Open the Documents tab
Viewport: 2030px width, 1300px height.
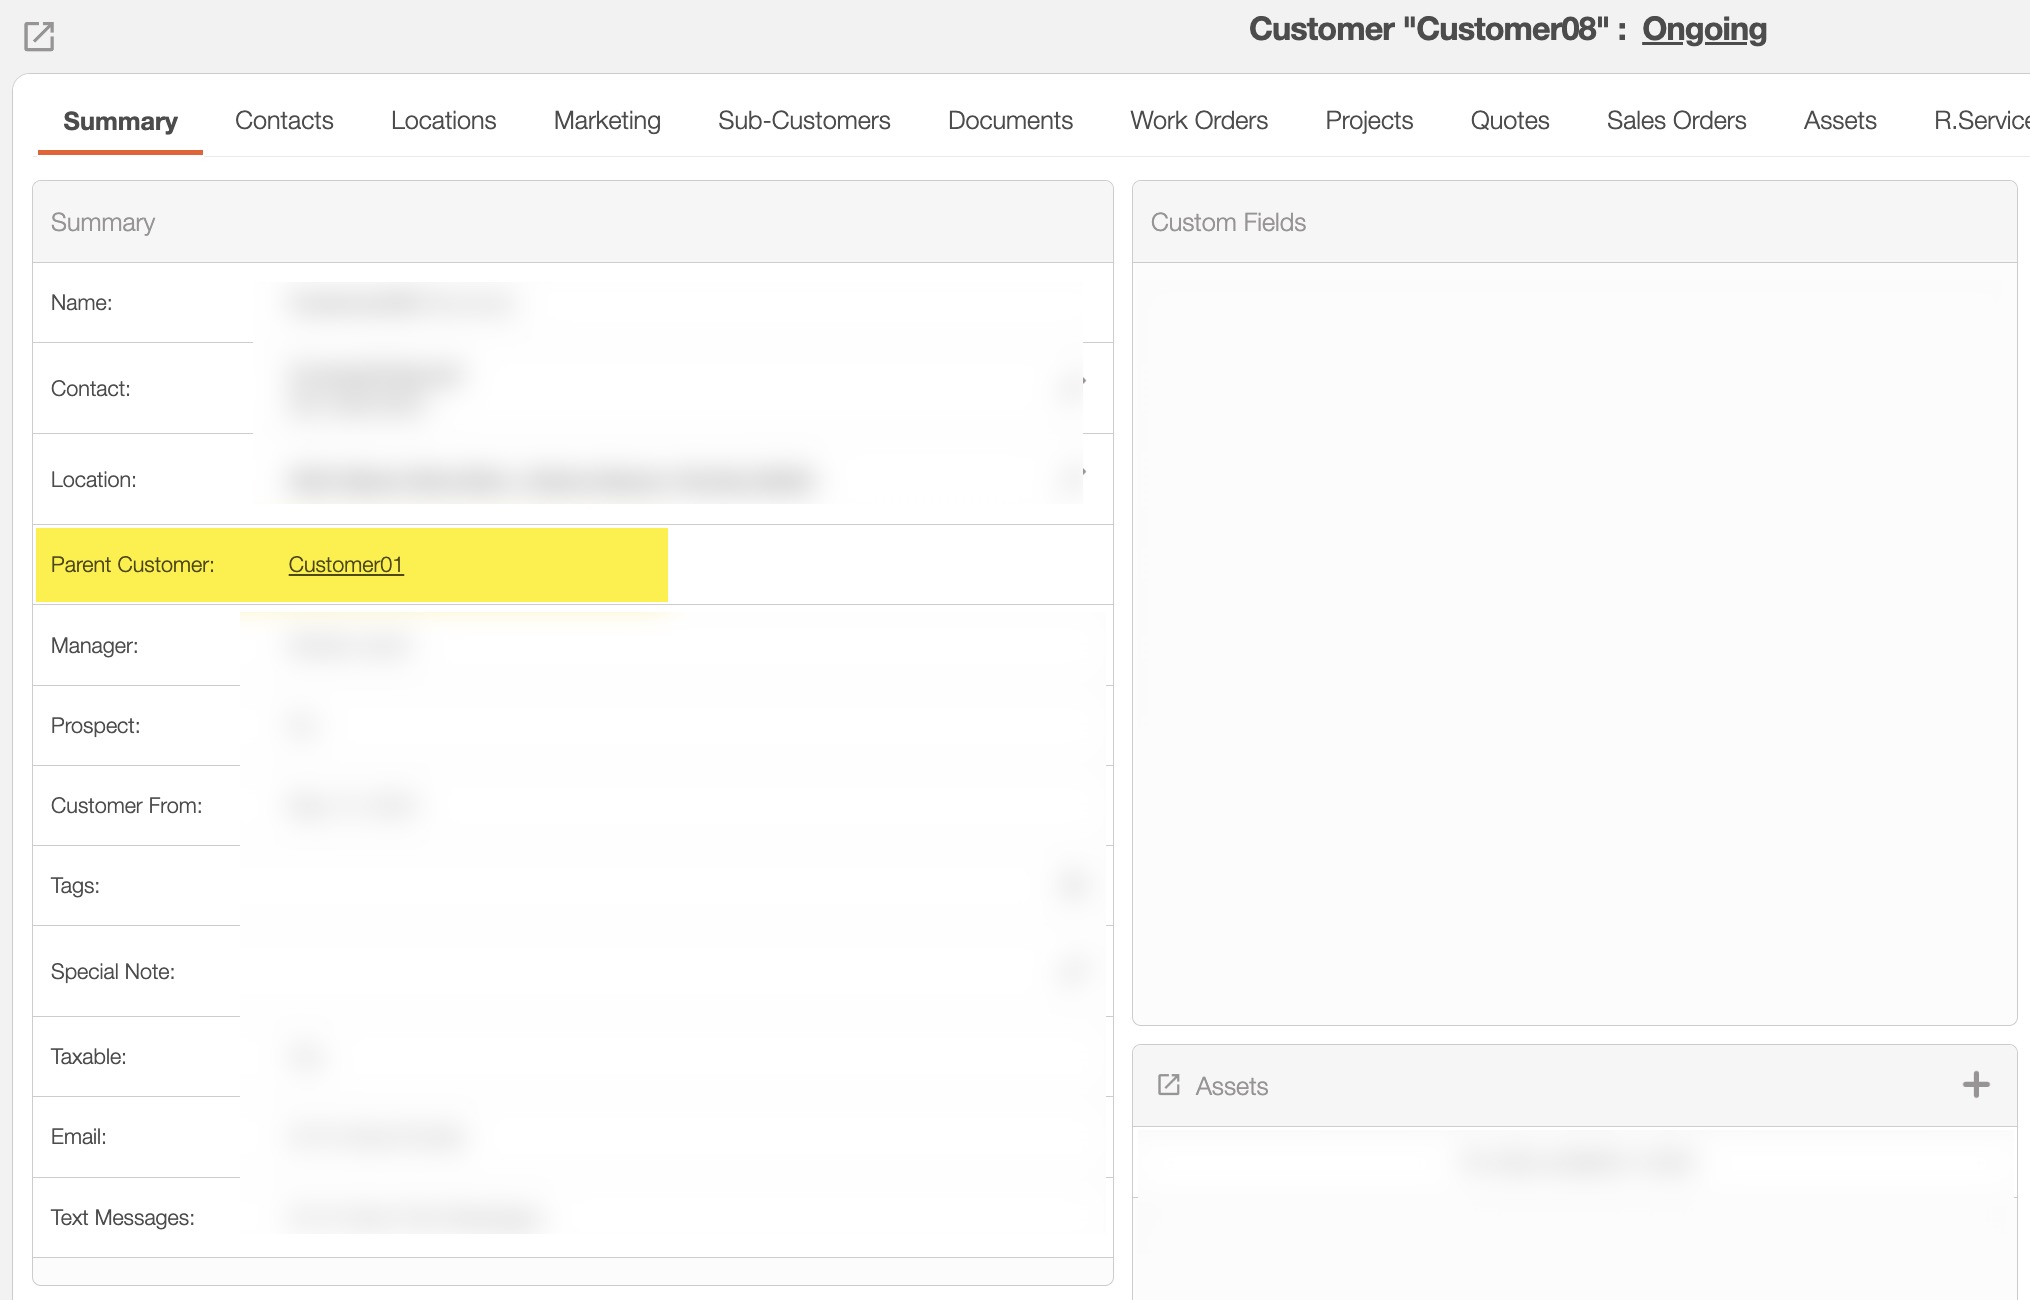[x=1010, y=121]
